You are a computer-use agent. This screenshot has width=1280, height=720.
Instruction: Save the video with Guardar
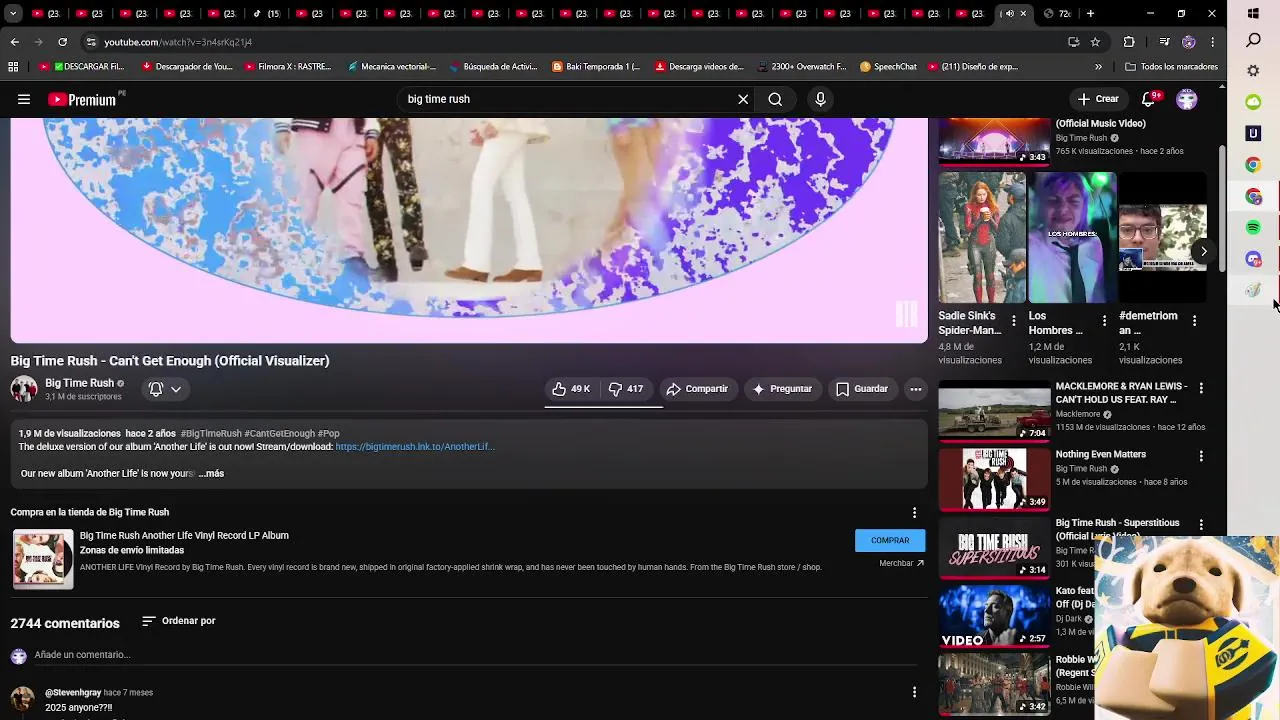click(862, 389)
